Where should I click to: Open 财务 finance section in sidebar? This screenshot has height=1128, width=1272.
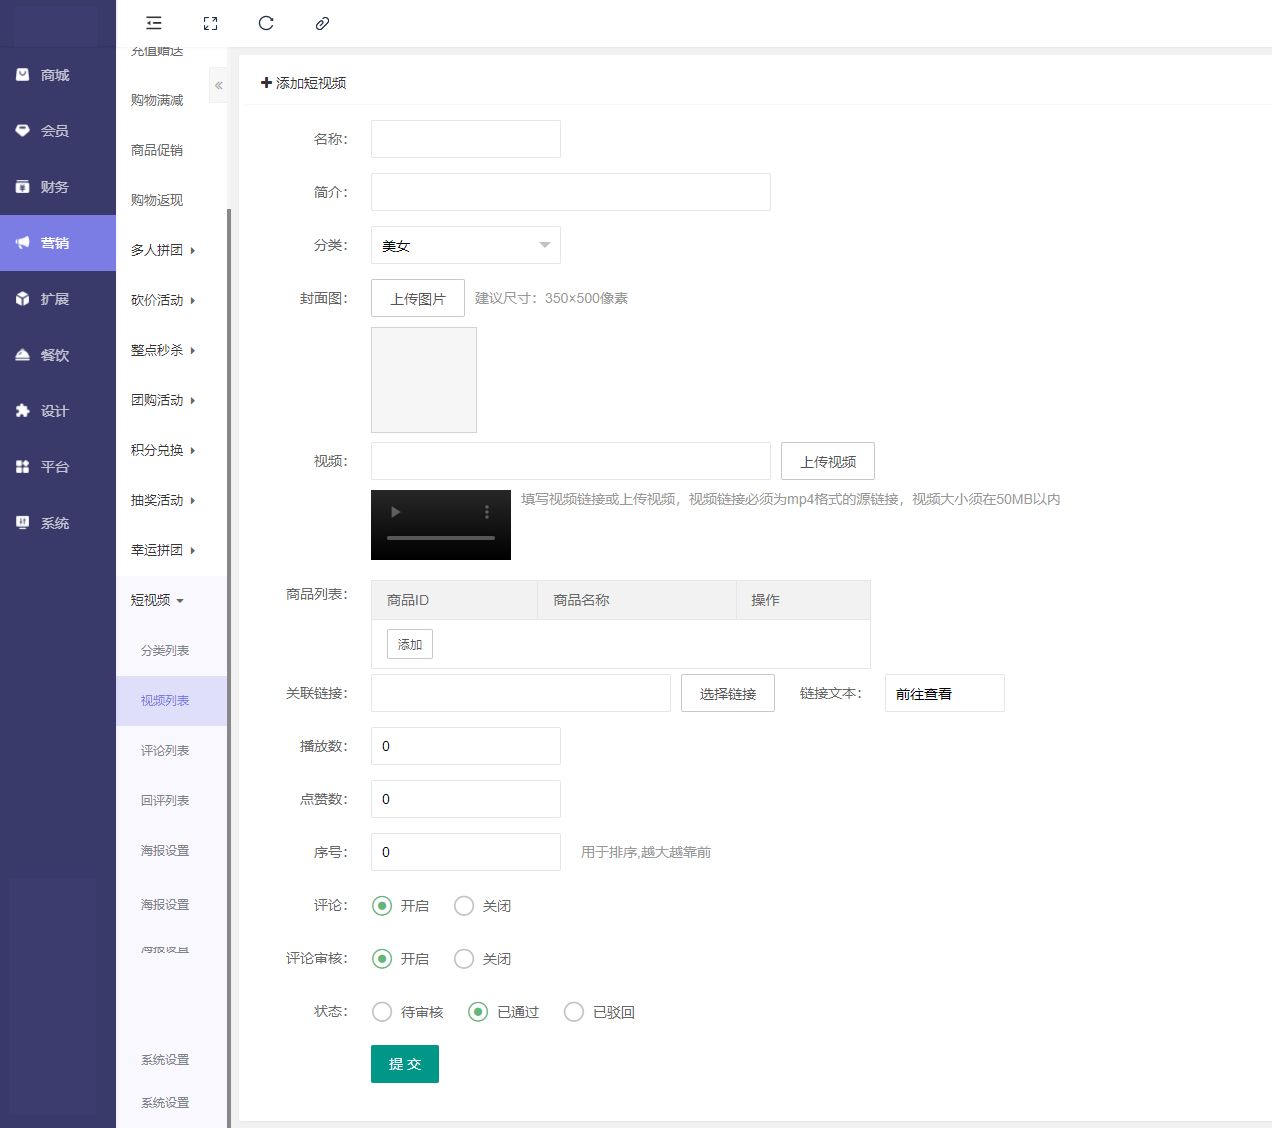pos(55,187)
